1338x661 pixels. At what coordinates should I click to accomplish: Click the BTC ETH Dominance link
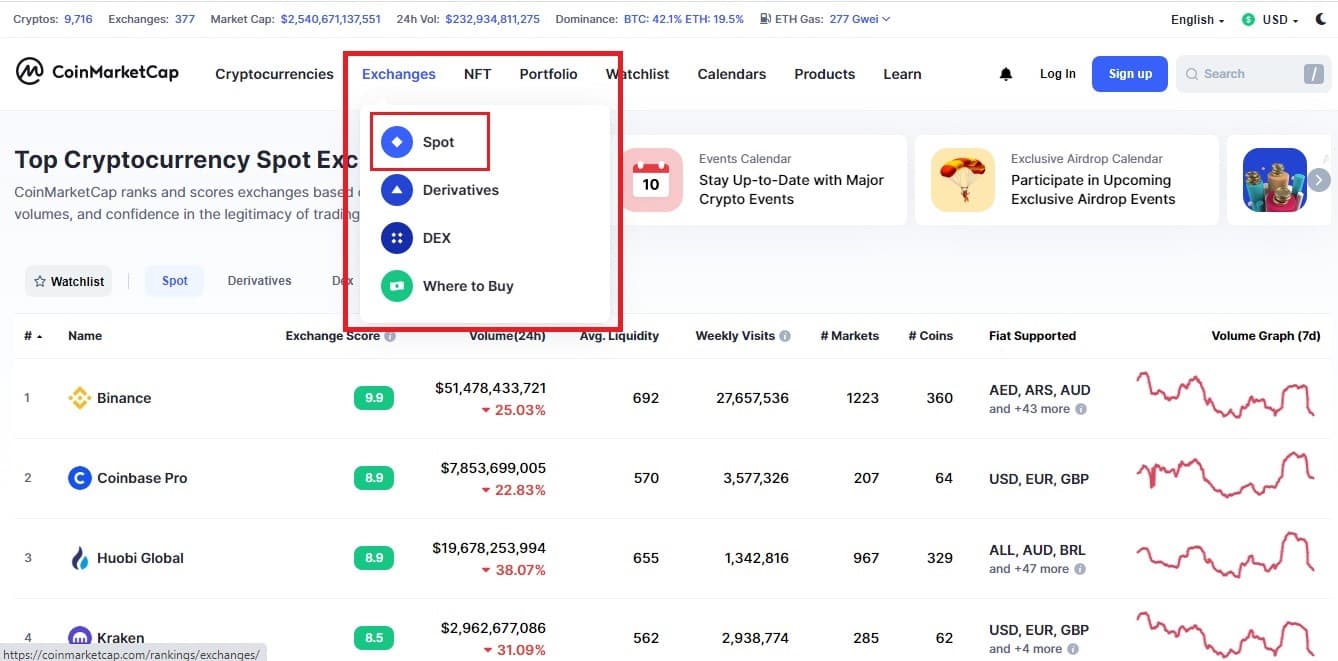(x=684, y=19)
